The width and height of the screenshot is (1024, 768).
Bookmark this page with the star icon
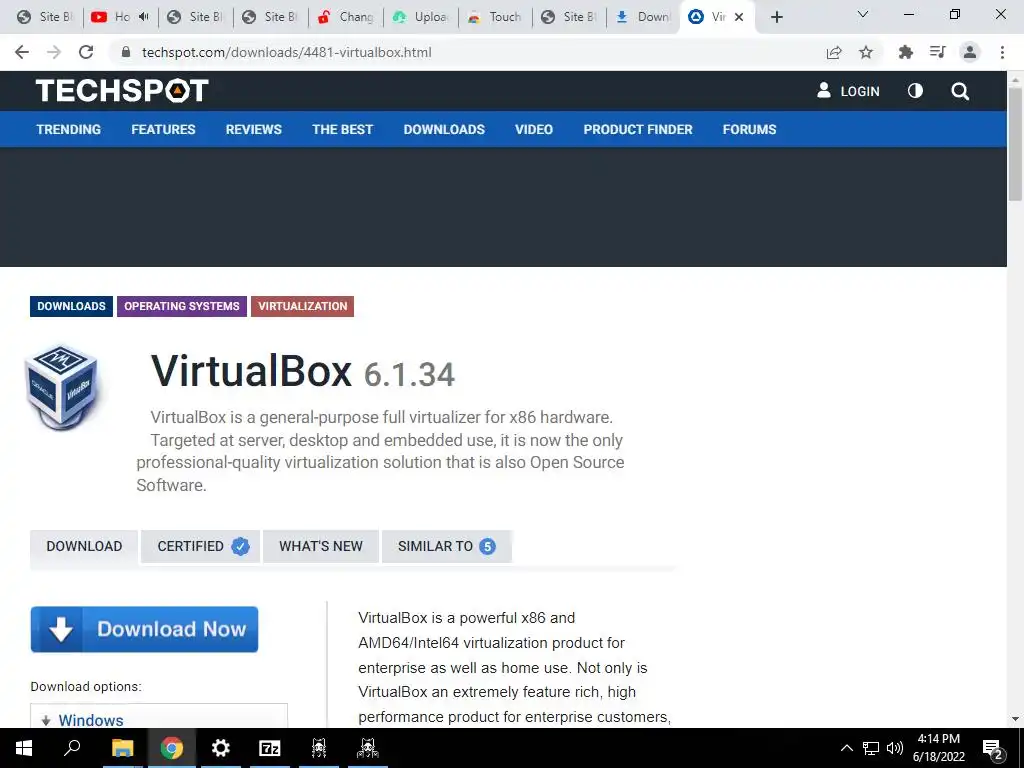coord(866,52)
